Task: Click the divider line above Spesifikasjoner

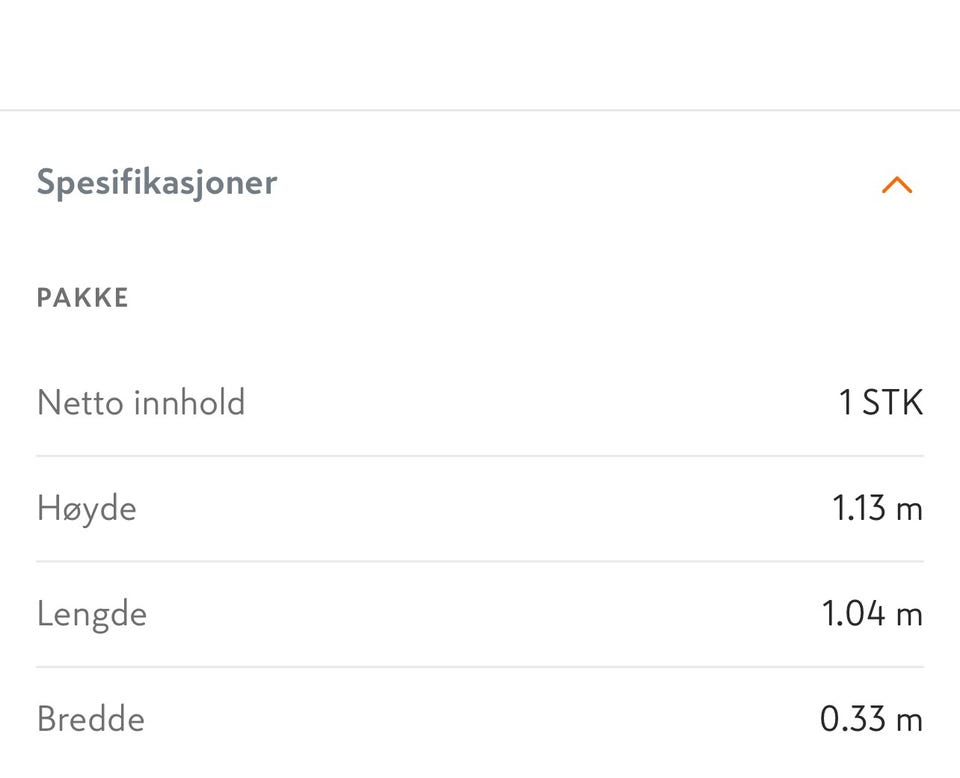Action: [x=480, y=110]
